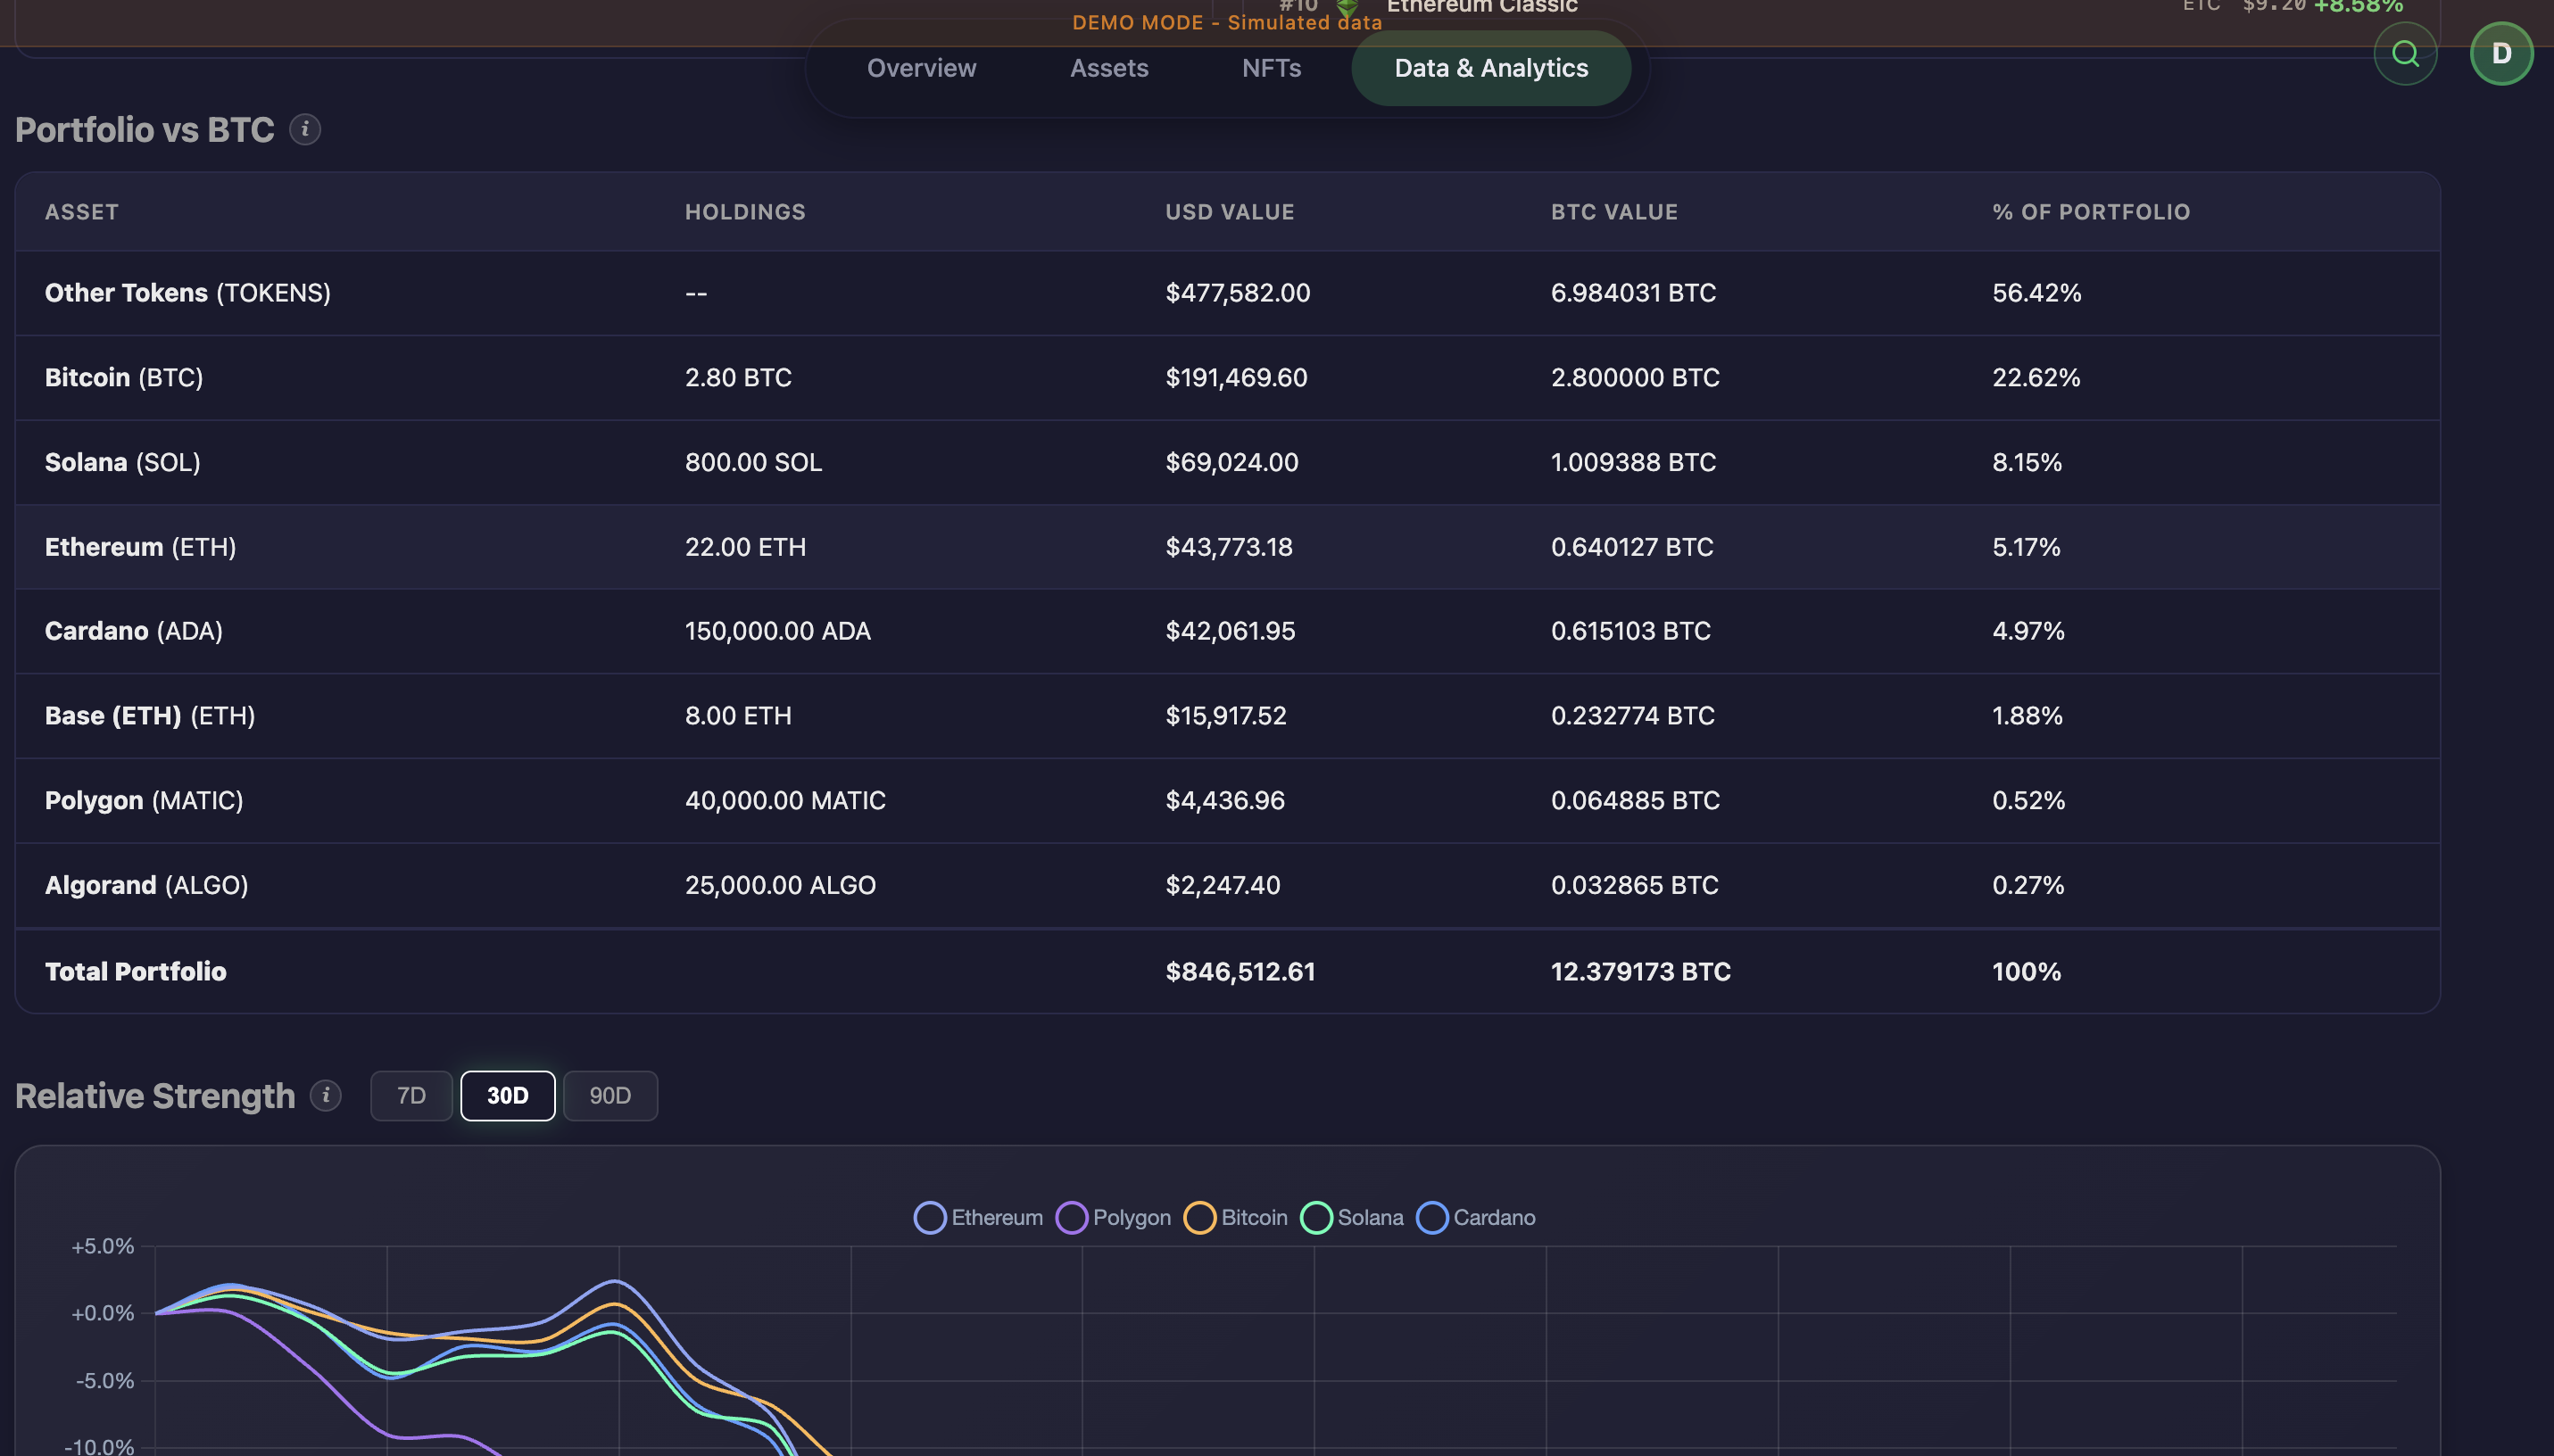Select the Data & Analytics tab
The width and height of the screenshot is (2554, 1456).
point(1490,67)
